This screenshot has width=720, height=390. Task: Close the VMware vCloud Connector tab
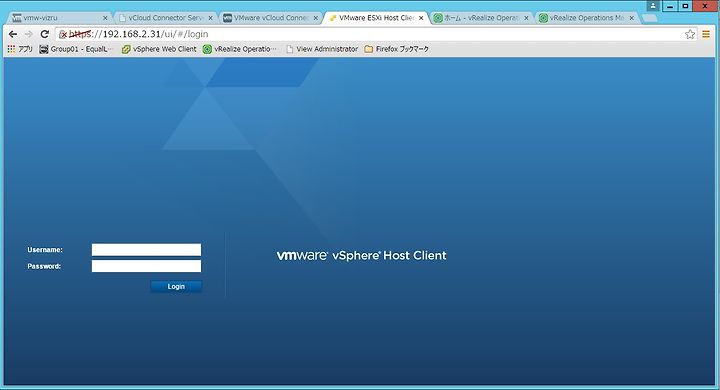click(x=316, y=18)
